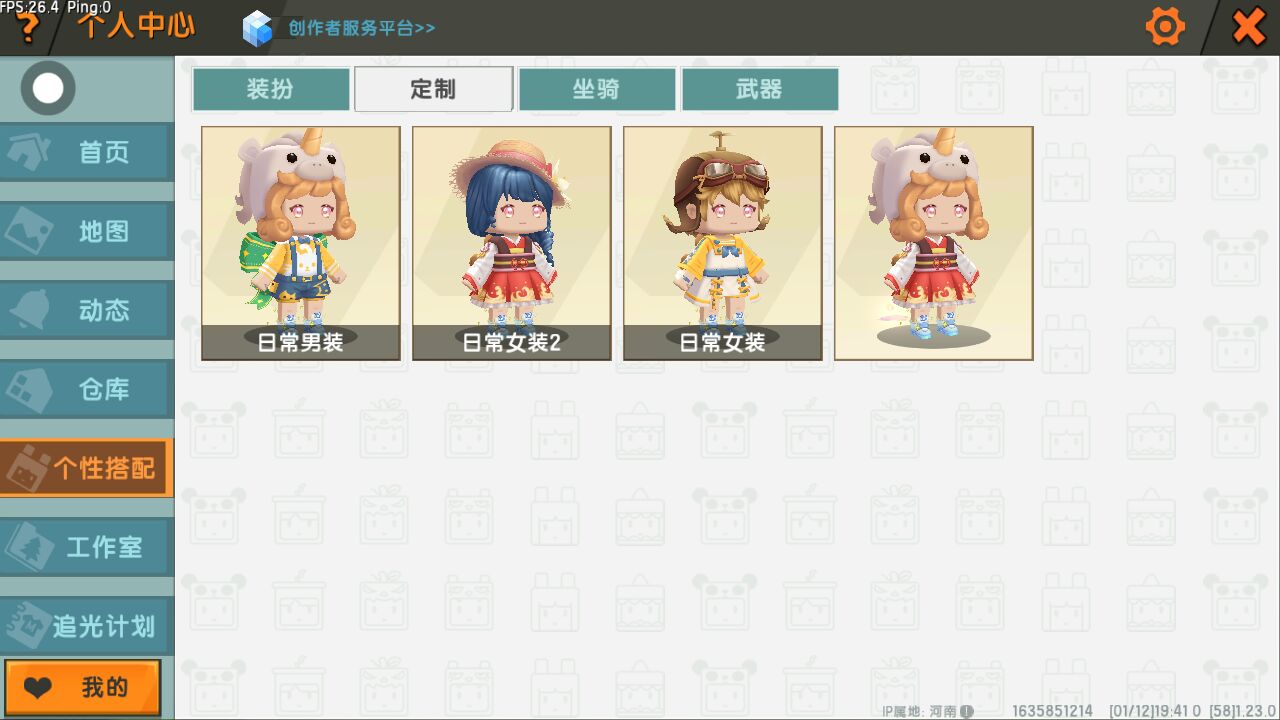Open 首页 home in the sidebar
This screenshot has width=1280, height=720.
point(87,152)
